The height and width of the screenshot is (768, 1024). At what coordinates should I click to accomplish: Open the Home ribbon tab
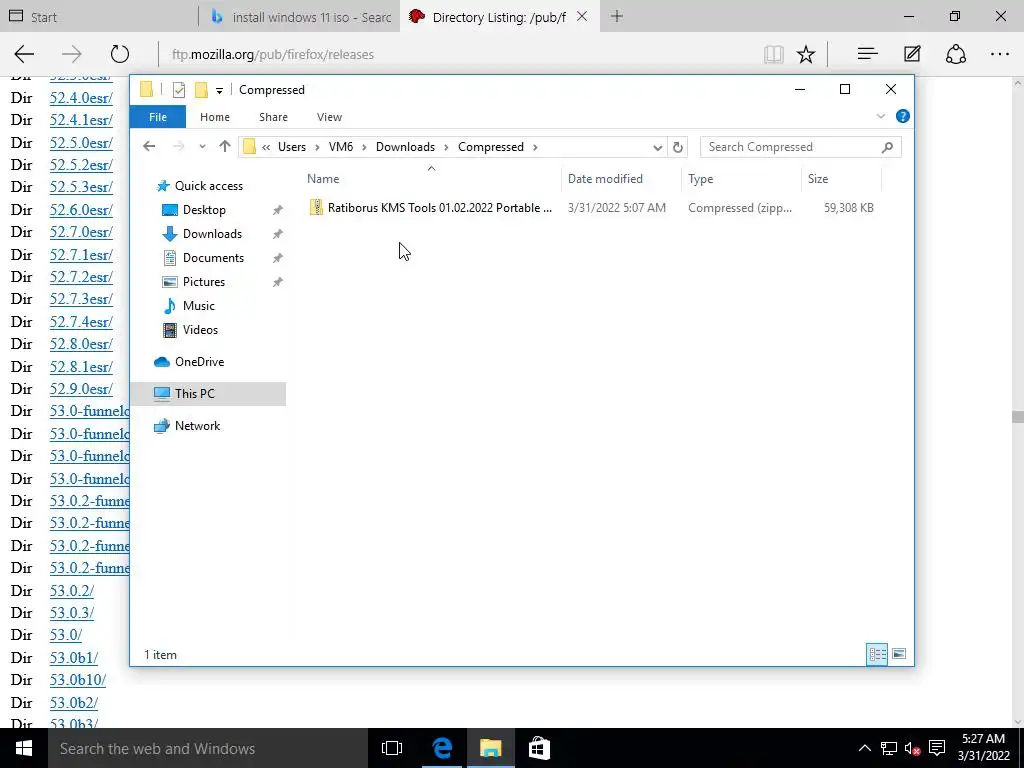click(215, 117)
